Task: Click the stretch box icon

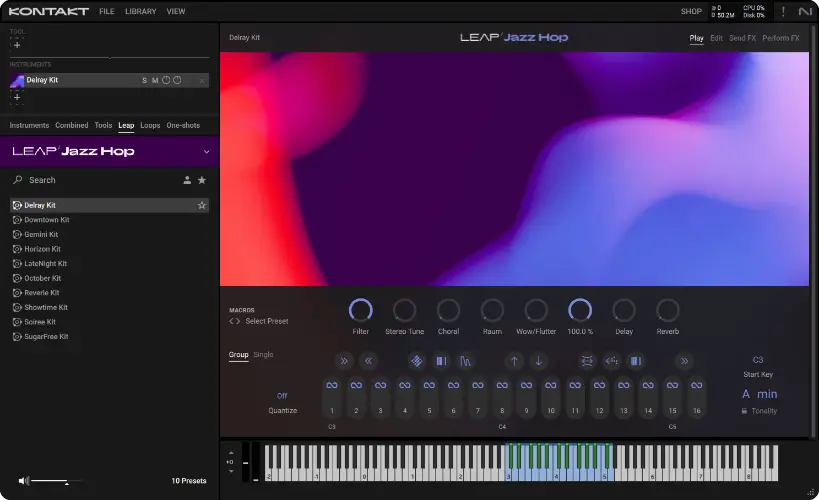Action: coord(587,361)
